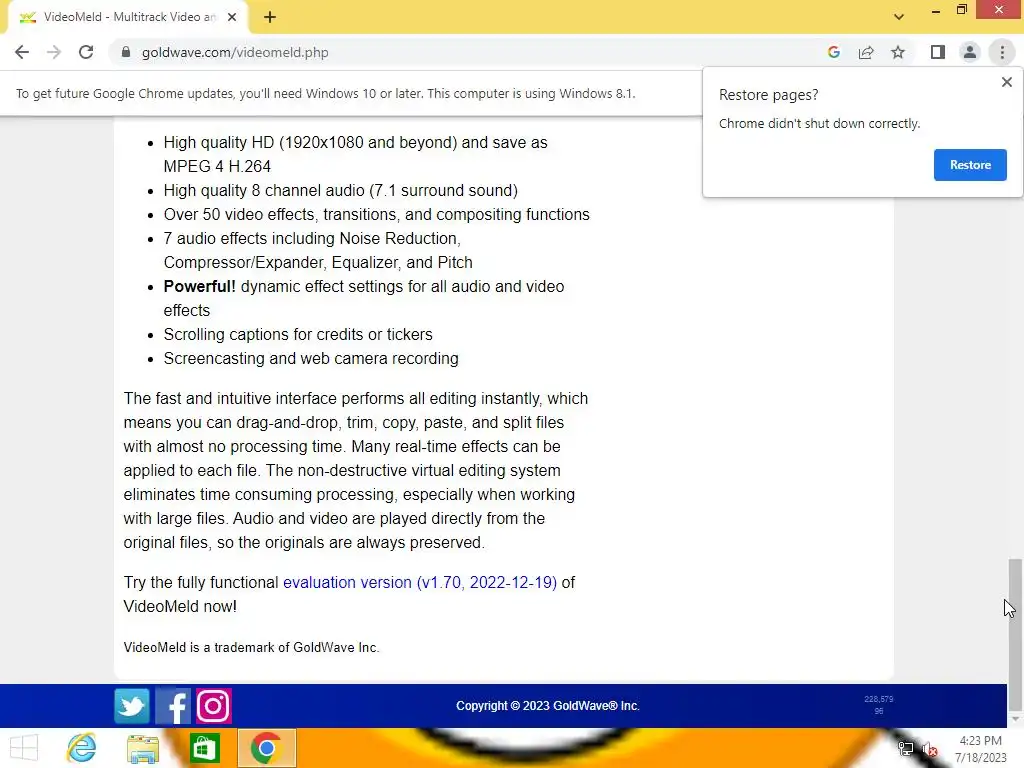
Task: Click 'High quality 8 channel audio' bullet
Action: [340, 191]
